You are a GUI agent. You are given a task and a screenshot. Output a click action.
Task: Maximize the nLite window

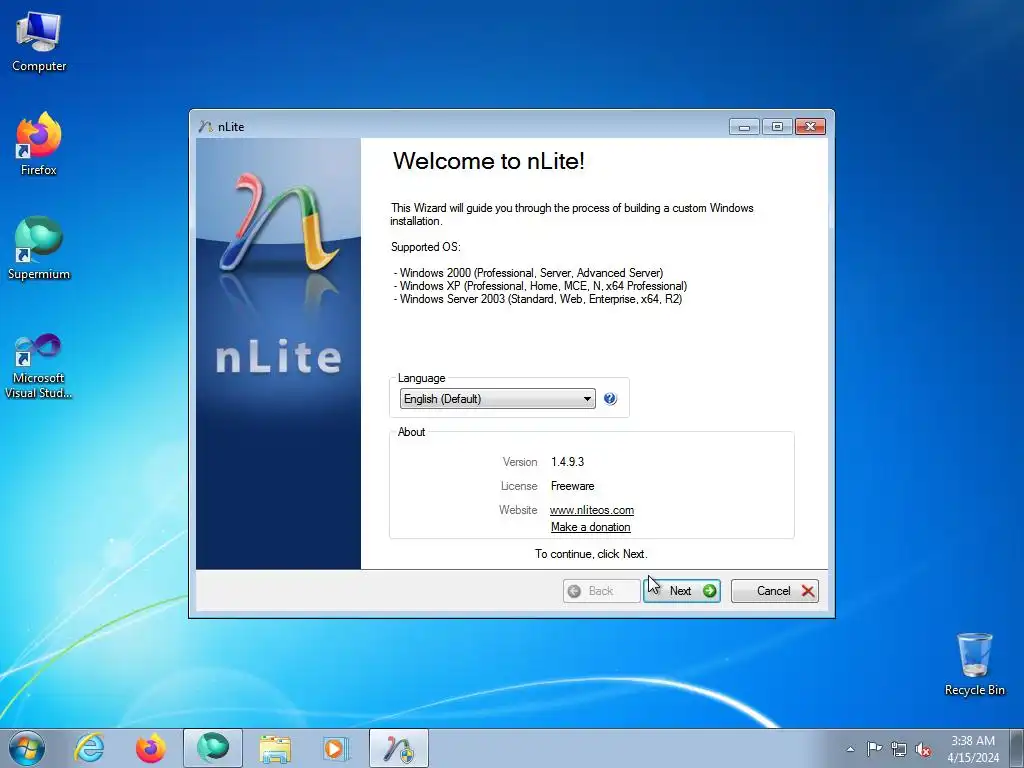pos(777,126)
